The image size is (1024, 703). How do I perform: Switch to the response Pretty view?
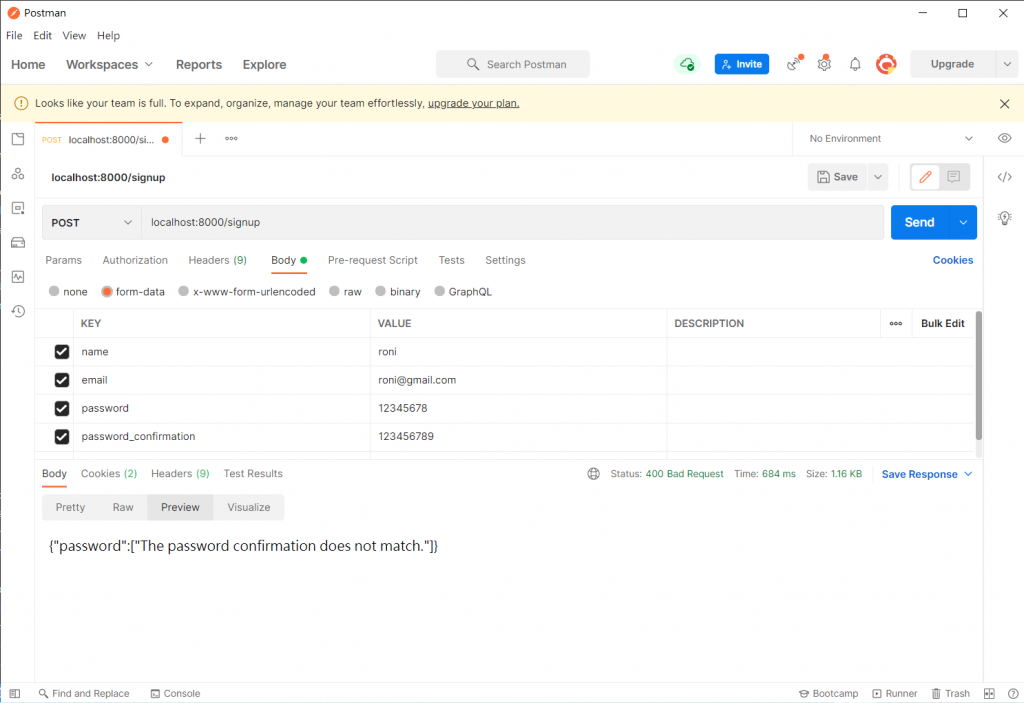tap(70, 507)
